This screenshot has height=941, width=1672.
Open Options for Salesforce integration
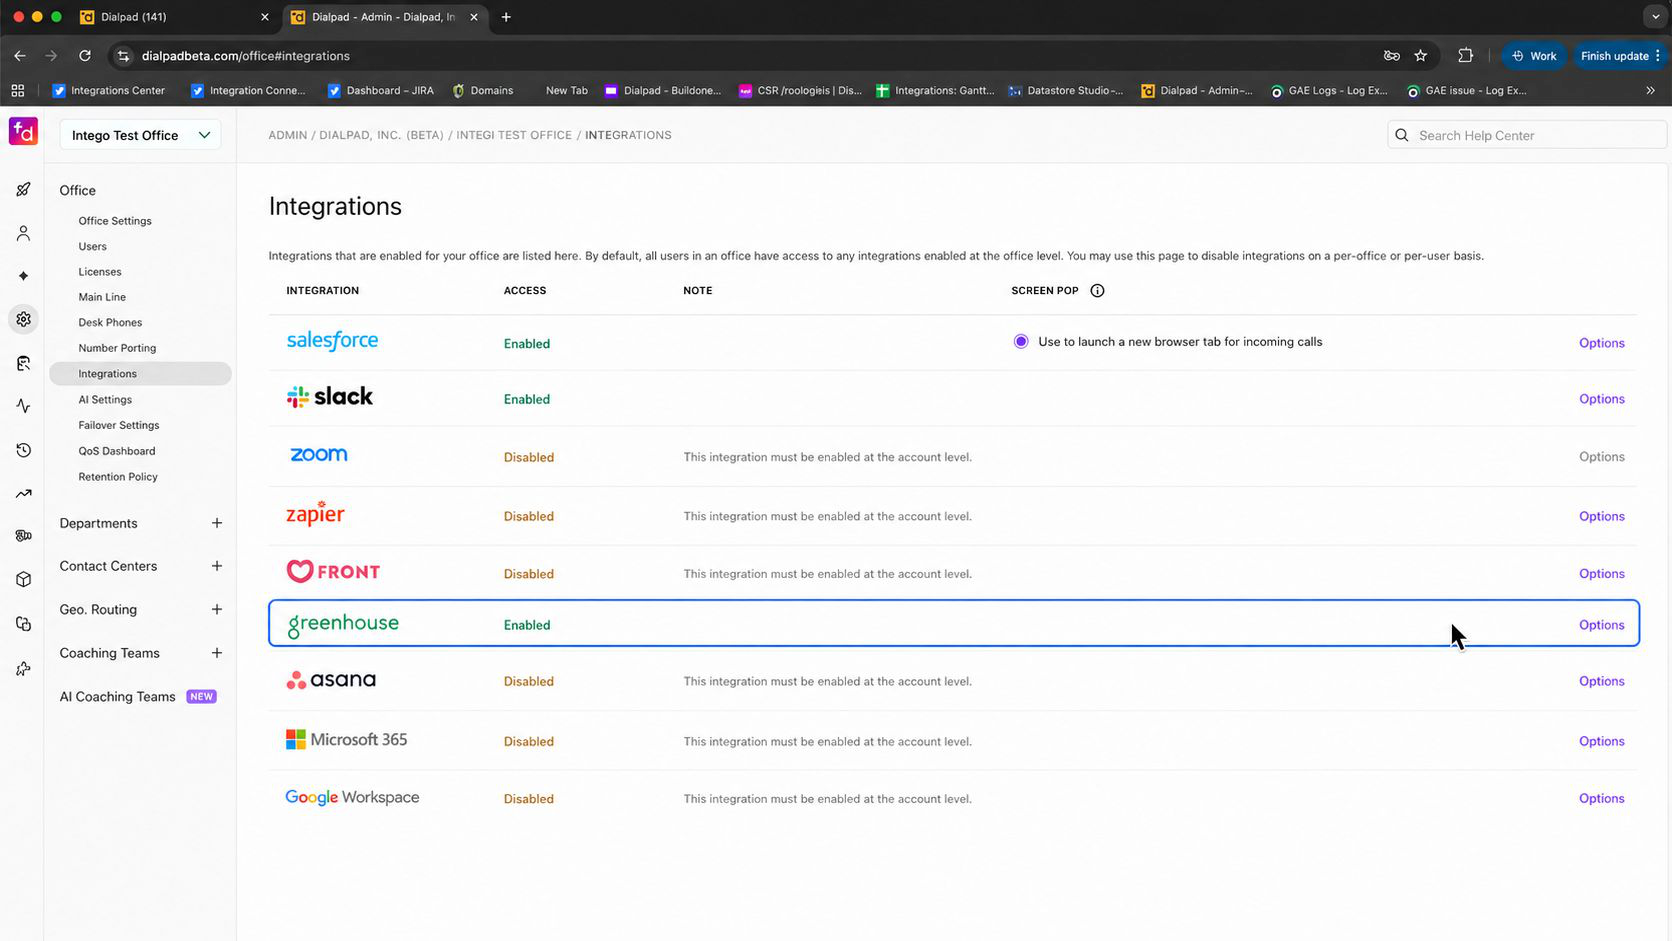pyautogui.click(x=1601, y=343)
